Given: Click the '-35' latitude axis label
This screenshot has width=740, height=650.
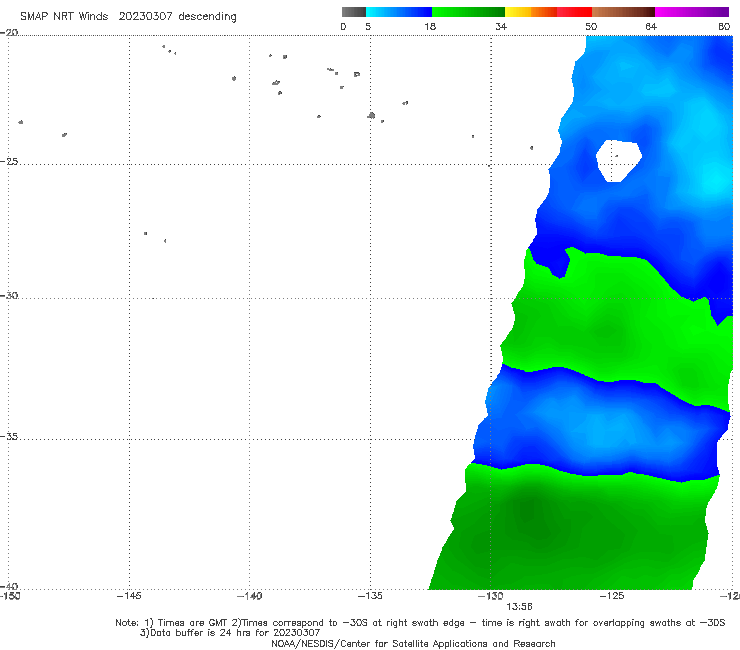Looking at the screenshot, I should [x=9, y=437].
